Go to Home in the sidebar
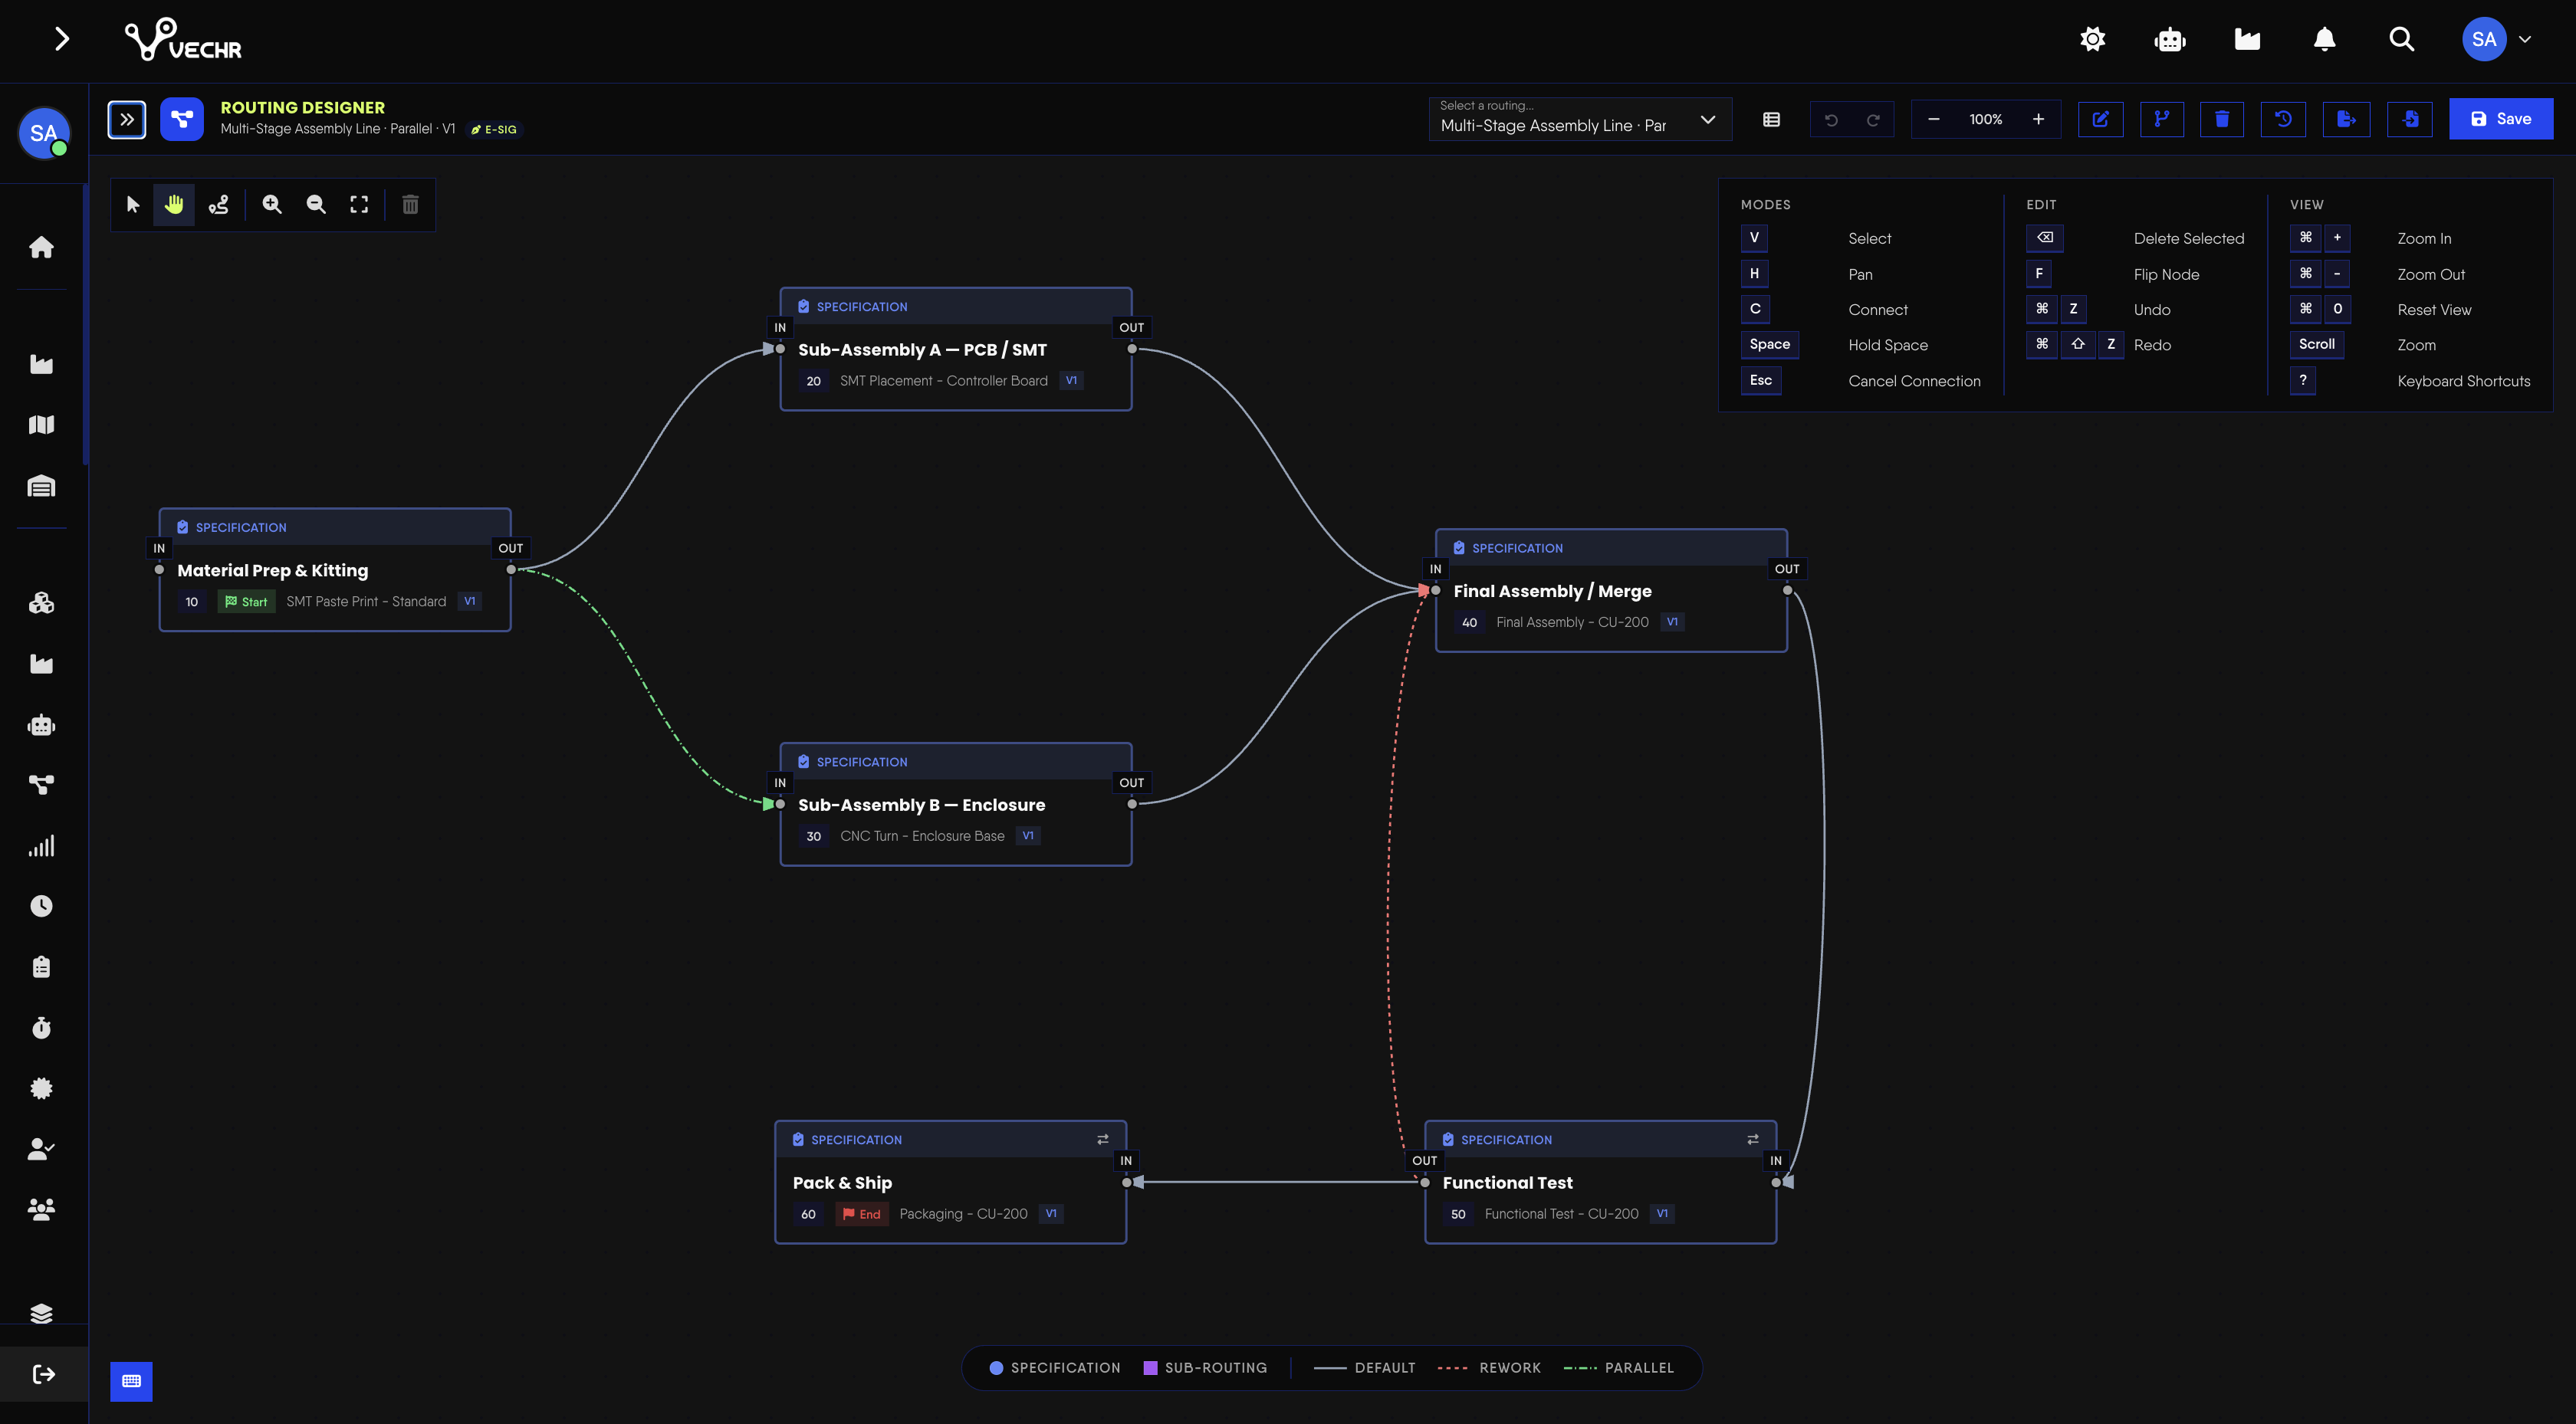This screenshot has width=2576, height=1424. (x=41, y=247)
